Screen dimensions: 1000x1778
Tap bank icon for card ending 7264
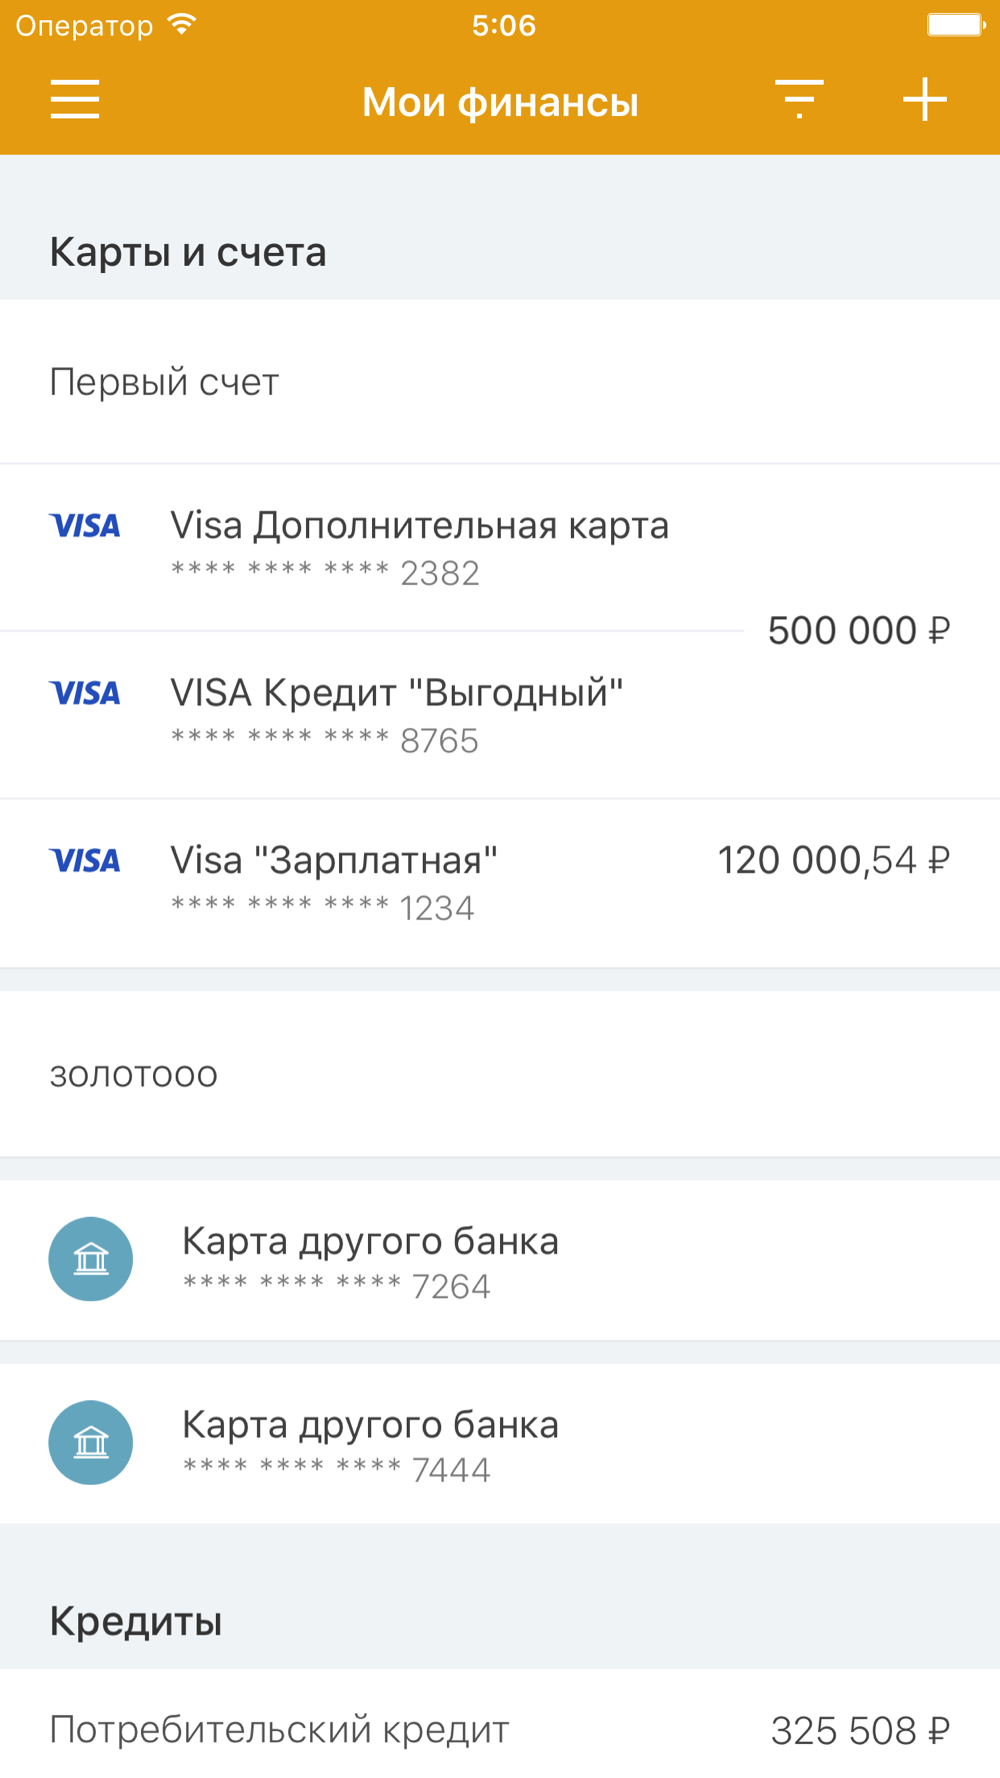91,1259
